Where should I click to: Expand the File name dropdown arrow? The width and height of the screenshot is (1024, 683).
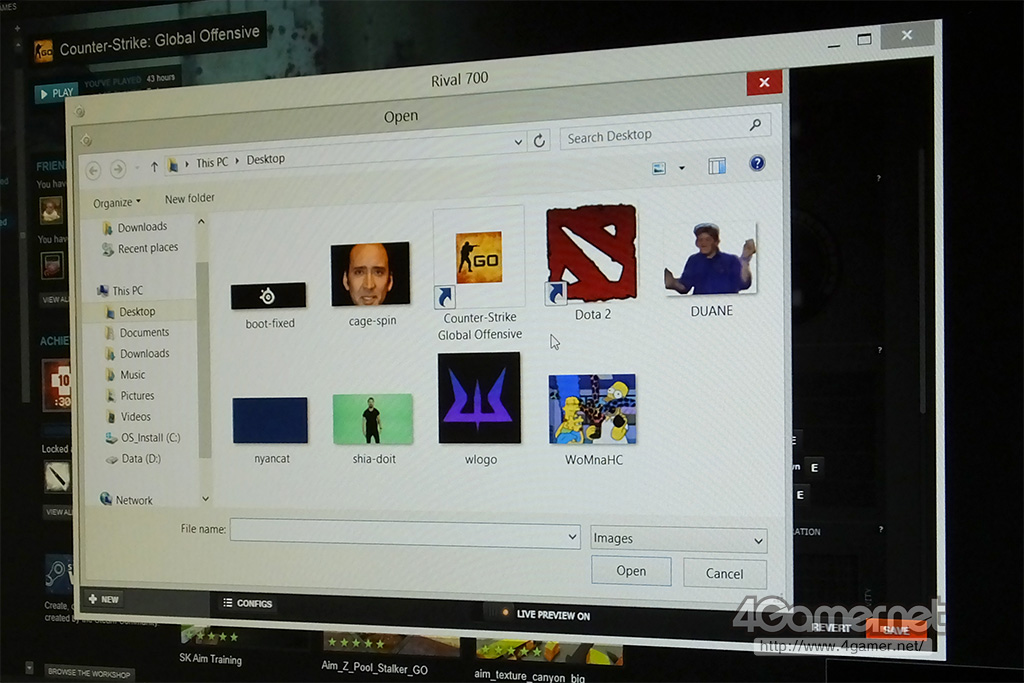572,537
